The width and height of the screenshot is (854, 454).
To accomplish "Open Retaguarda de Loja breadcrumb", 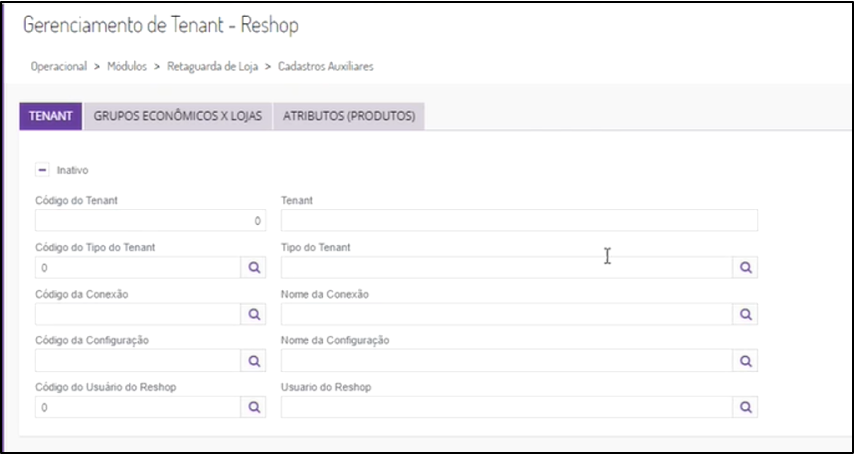I will [211, 66].
